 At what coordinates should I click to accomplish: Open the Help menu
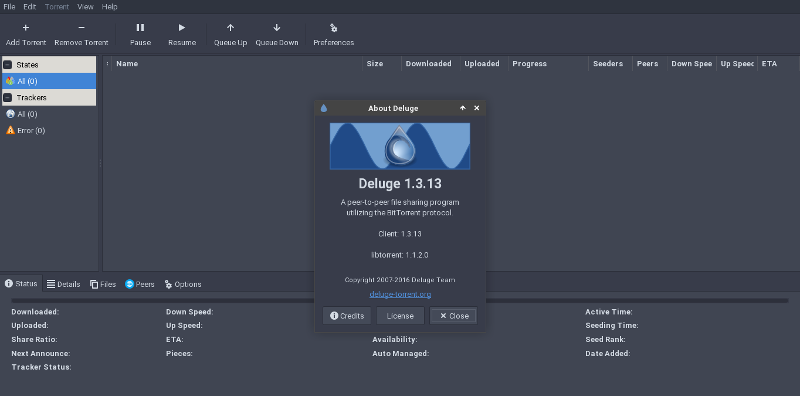pyautogui.click(x=109, y=7)
